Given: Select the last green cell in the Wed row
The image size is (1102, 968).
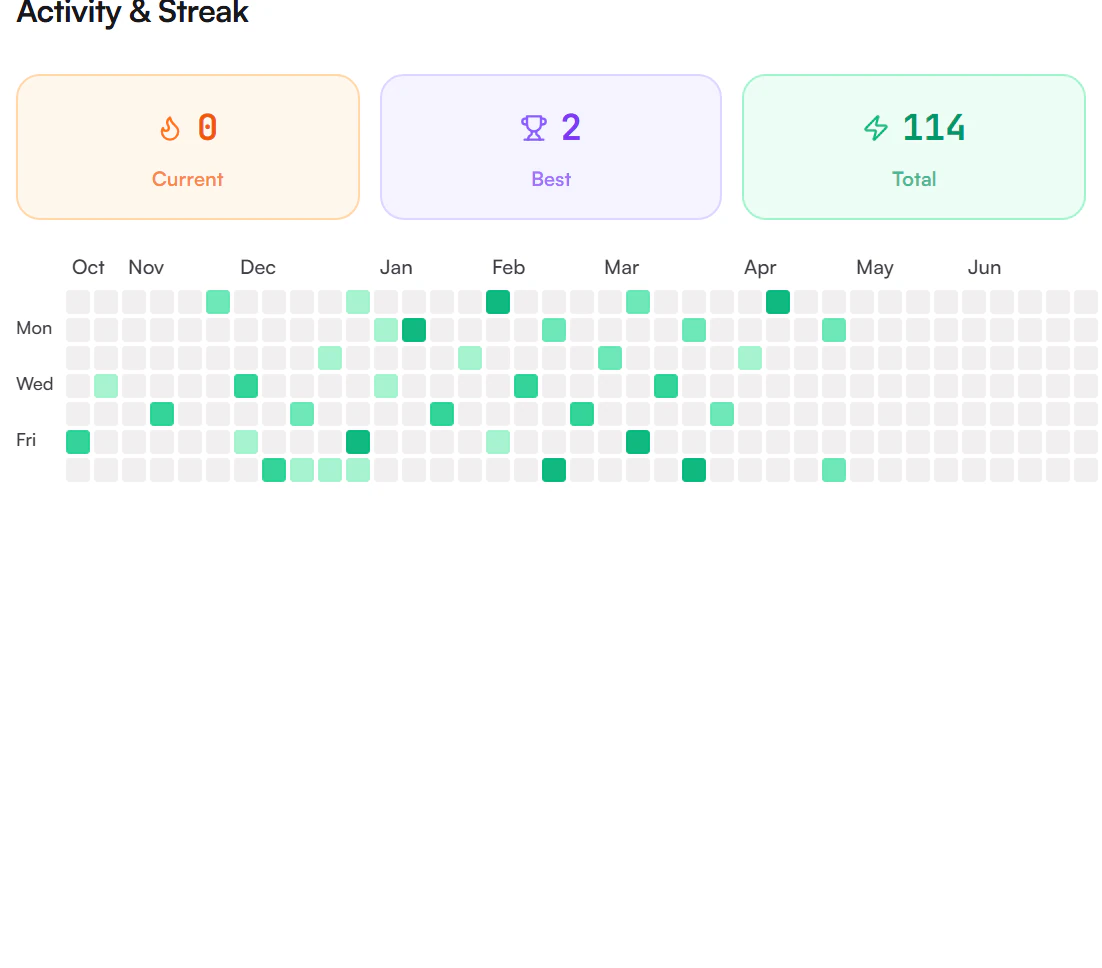Looking at the screenshot, I should coord(666,386).
